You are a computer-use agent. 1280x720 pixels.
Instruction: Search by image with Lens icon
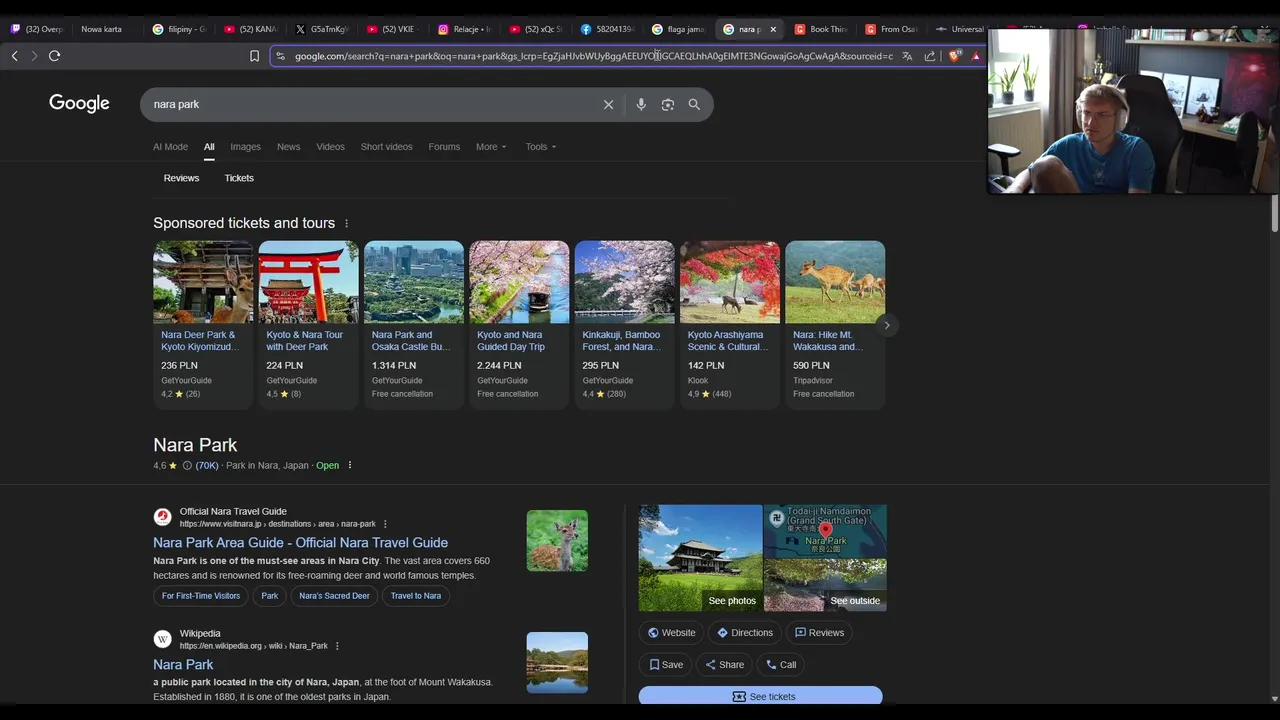point(668,104)
